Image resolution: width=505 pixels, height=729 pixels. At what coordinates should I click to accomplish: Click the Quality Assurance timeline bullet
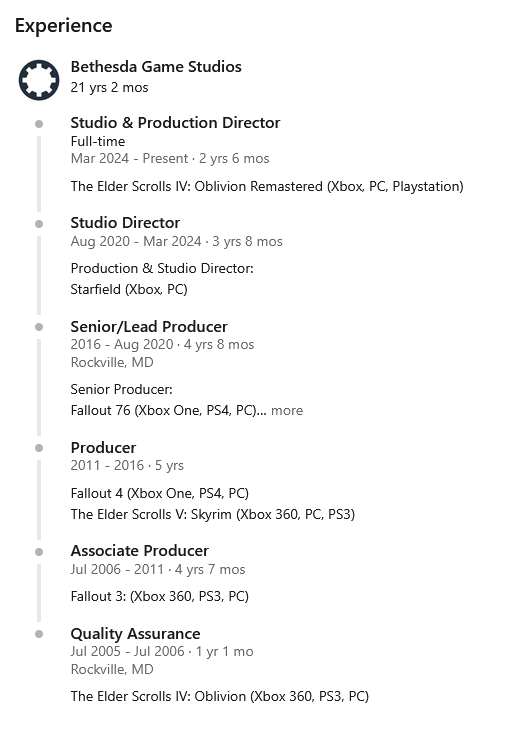(39, 634)
